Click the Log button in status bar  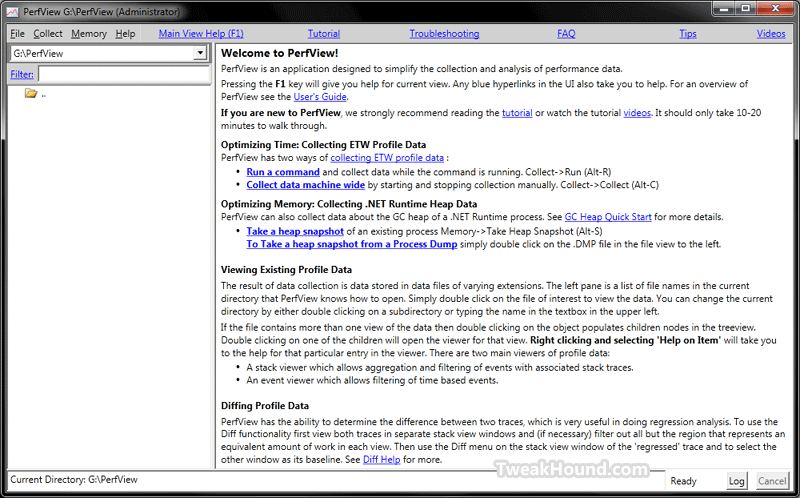pyautogui.click(x=736, y=481)
